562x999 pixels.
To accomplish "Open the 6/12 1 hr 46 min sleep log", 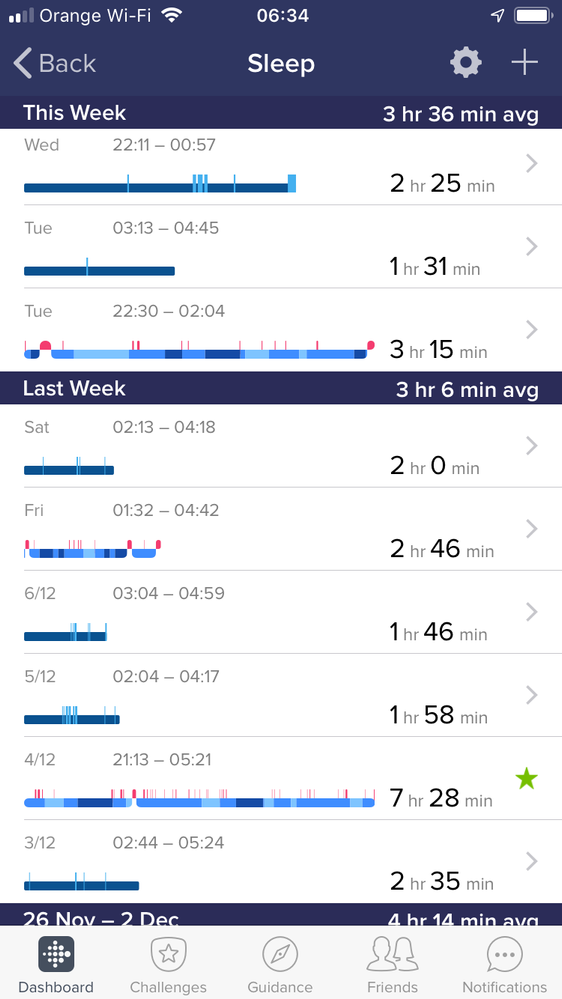I will click(281, 612).
